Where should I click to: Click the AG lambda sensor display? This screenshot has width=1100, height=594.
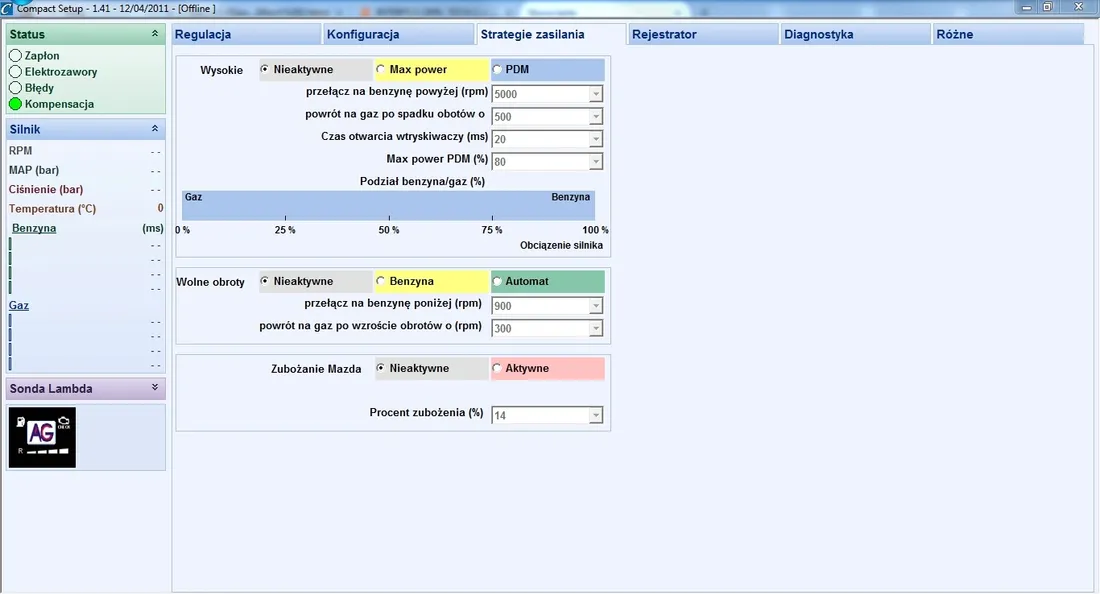coord(42,437)
